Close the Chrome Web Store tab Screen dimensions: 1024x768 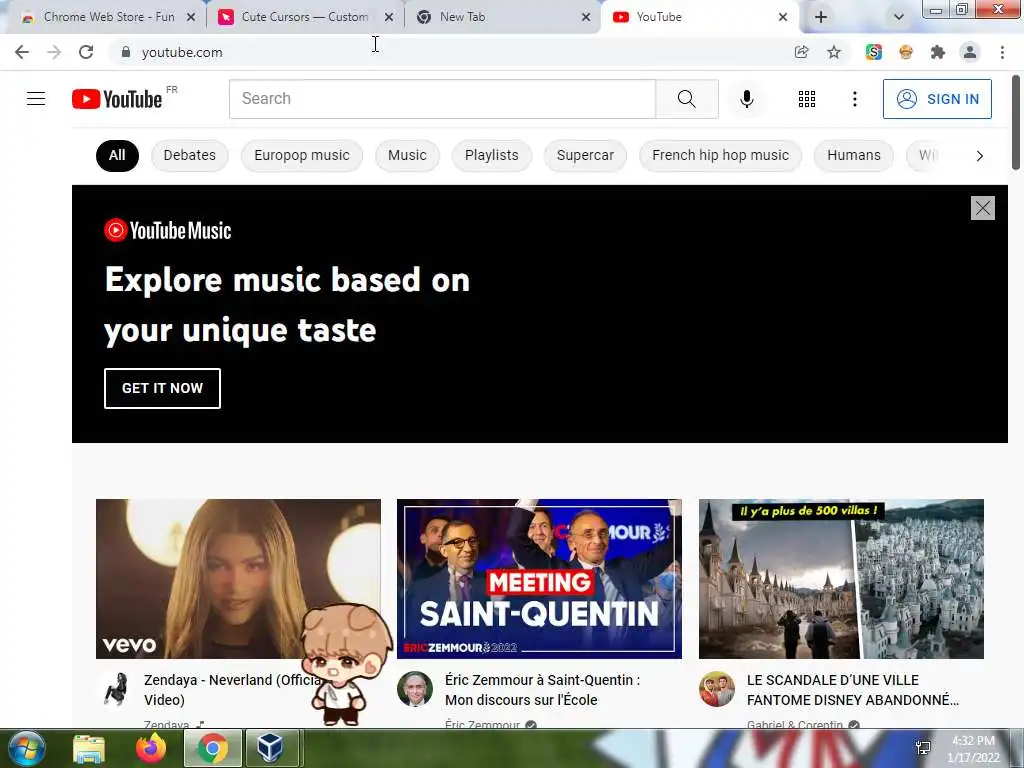(x=191, y=18)
